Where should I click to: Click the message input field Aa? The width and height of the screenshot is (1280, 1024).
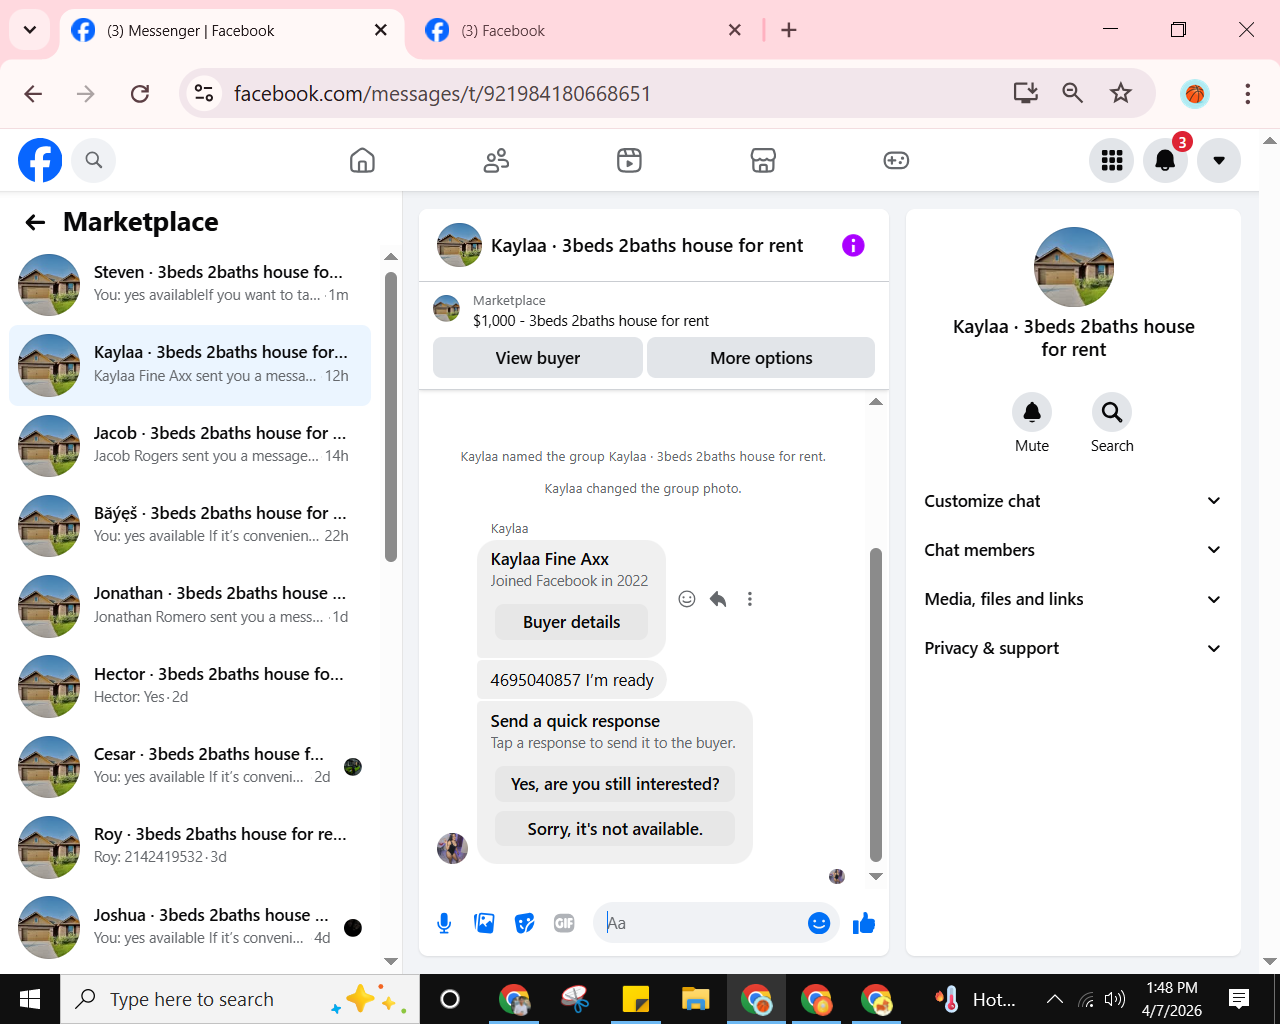pos(700,923)
